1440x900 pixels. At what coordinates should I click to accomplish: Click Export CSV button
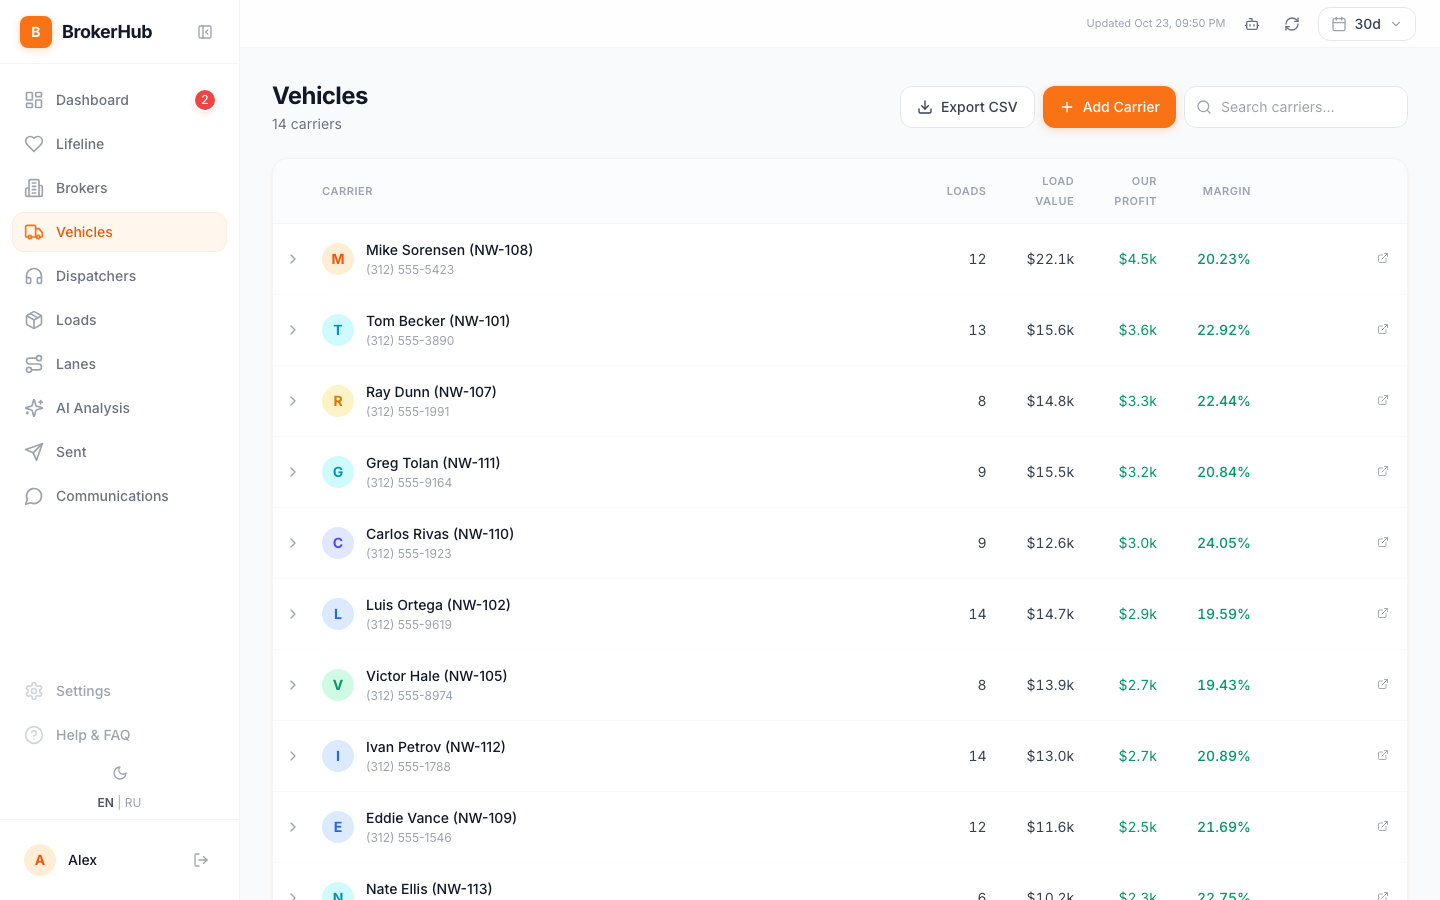967,107
